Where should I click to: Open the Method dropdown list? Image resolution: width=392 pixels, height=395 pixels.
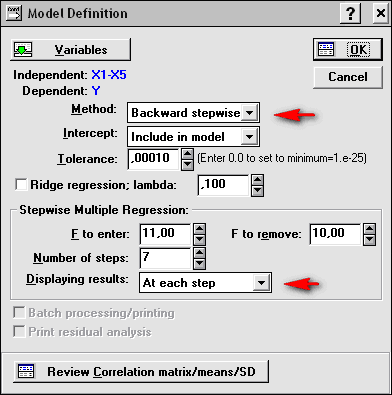(x=249, y=113)
